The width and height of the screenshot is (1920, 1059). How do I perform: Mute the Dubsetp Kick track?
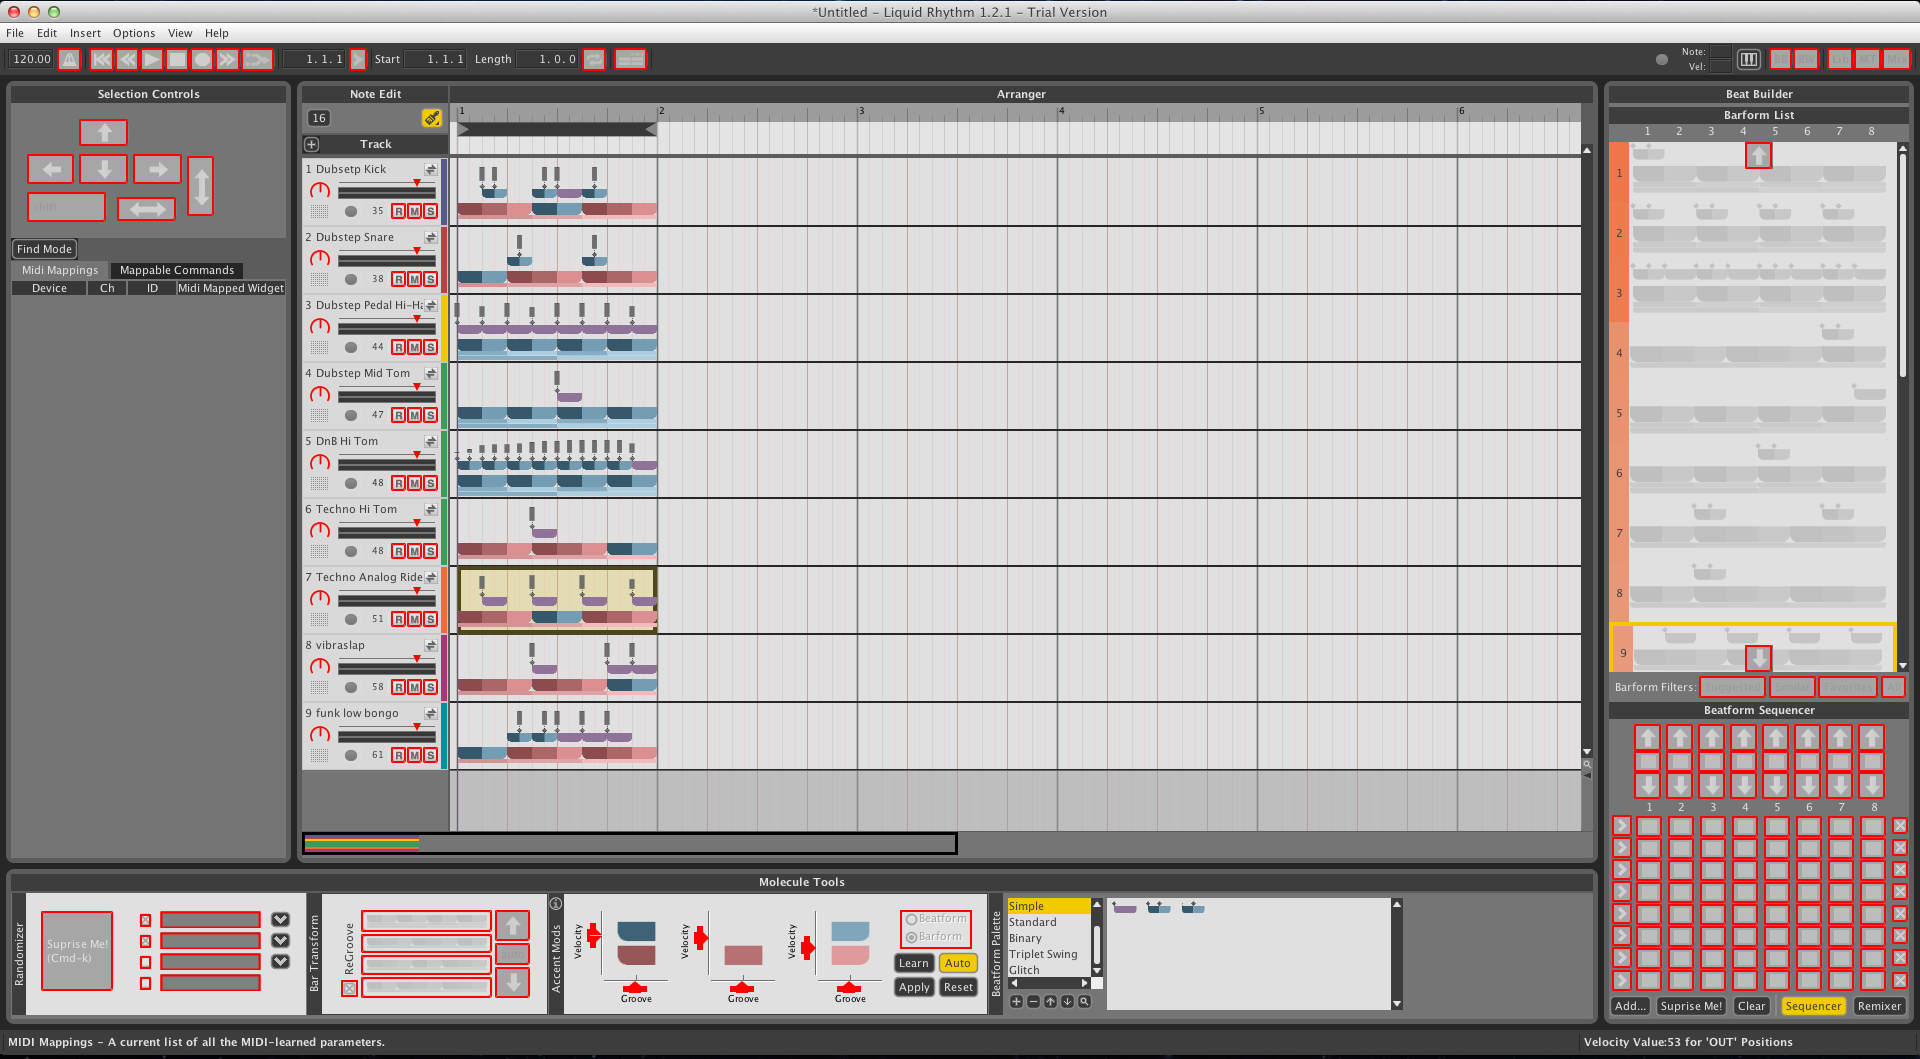415,211
